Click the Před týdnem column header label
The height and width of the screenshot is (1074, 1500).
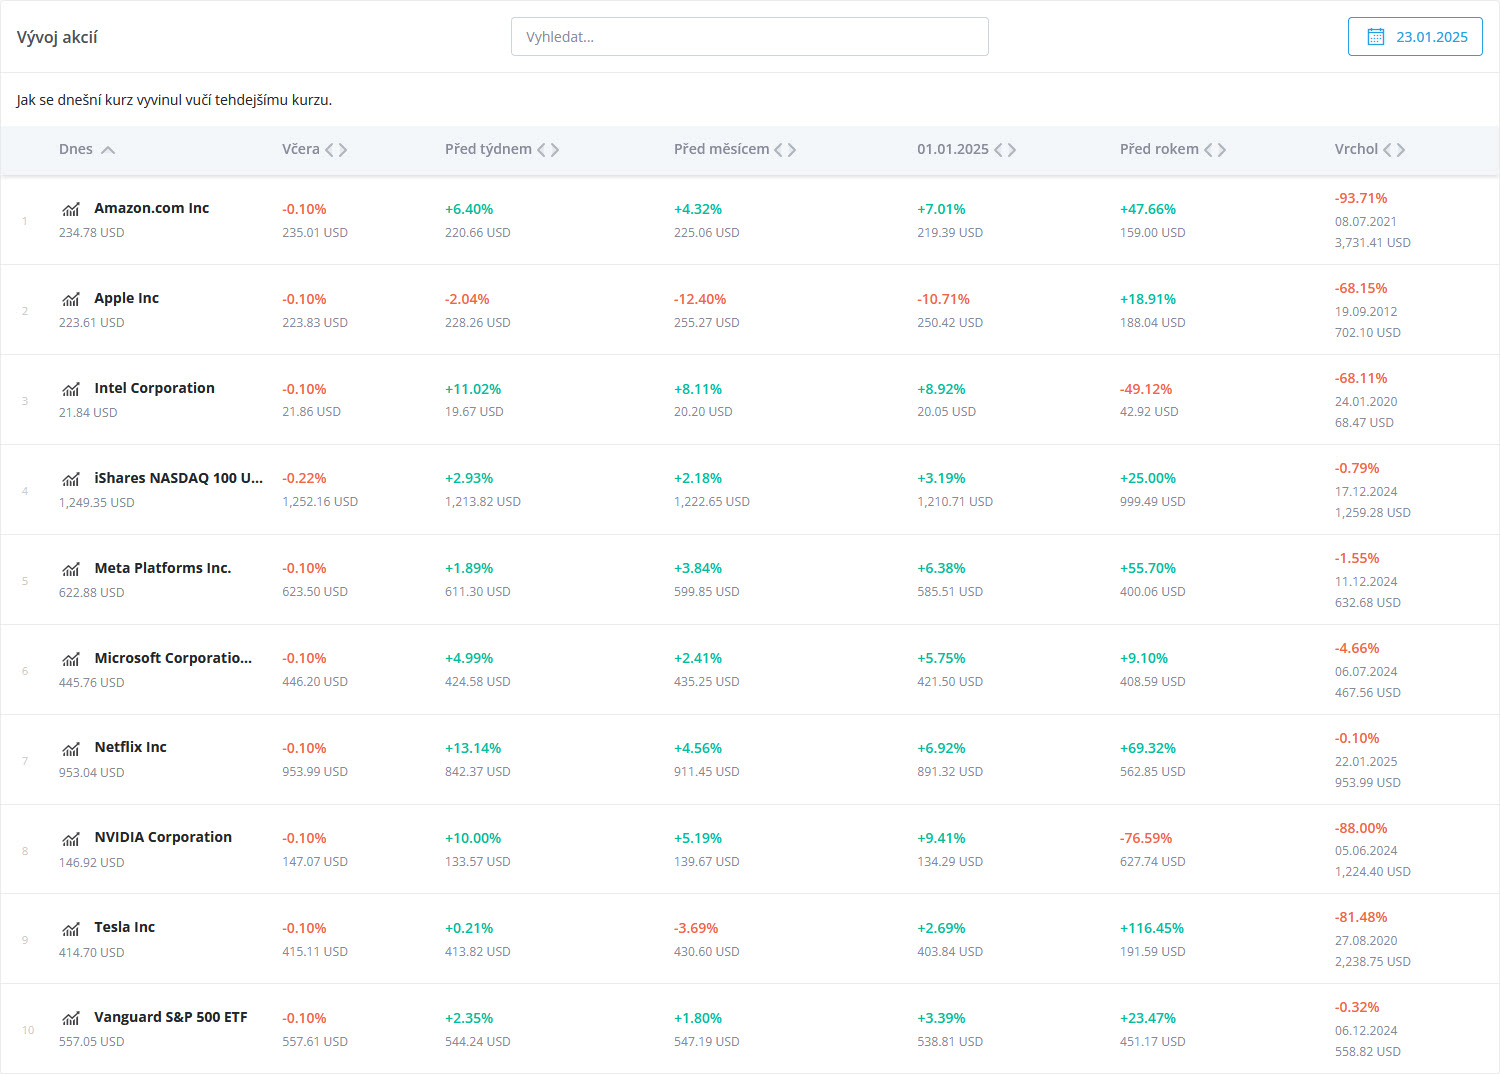(x=488, y=149)
